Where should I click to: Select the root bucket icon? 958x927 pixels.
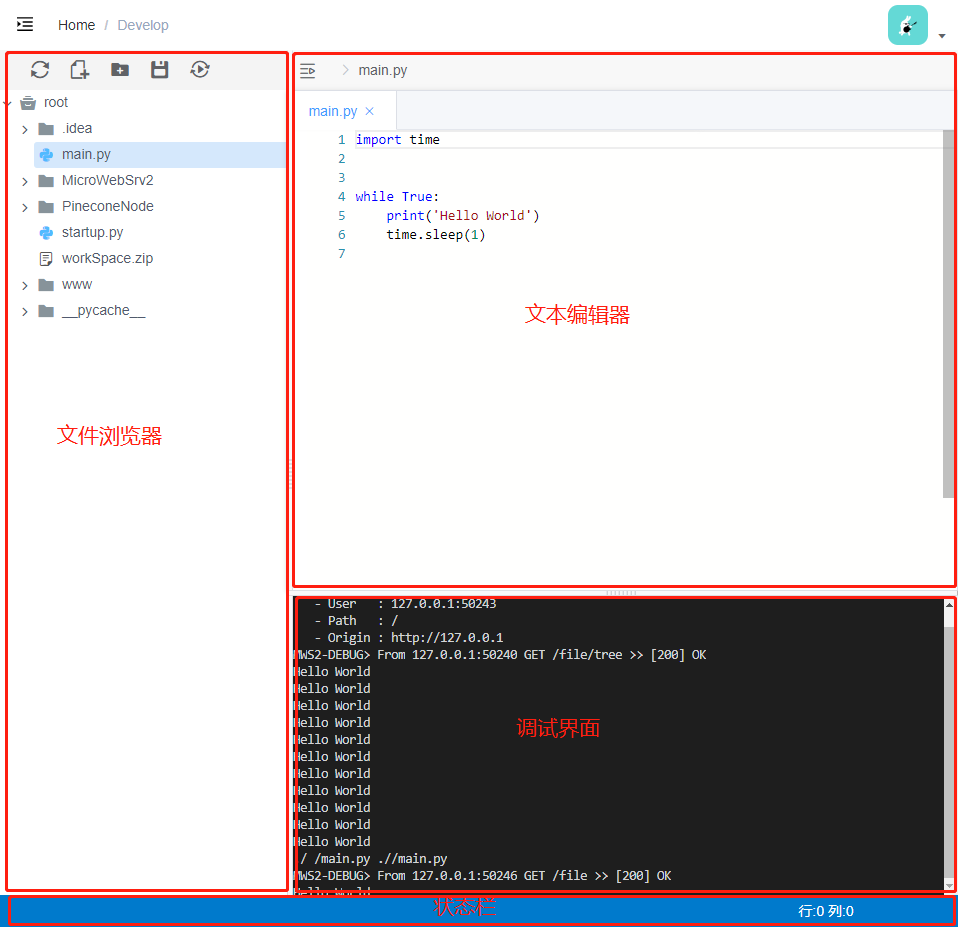click(x=28, y=103)
